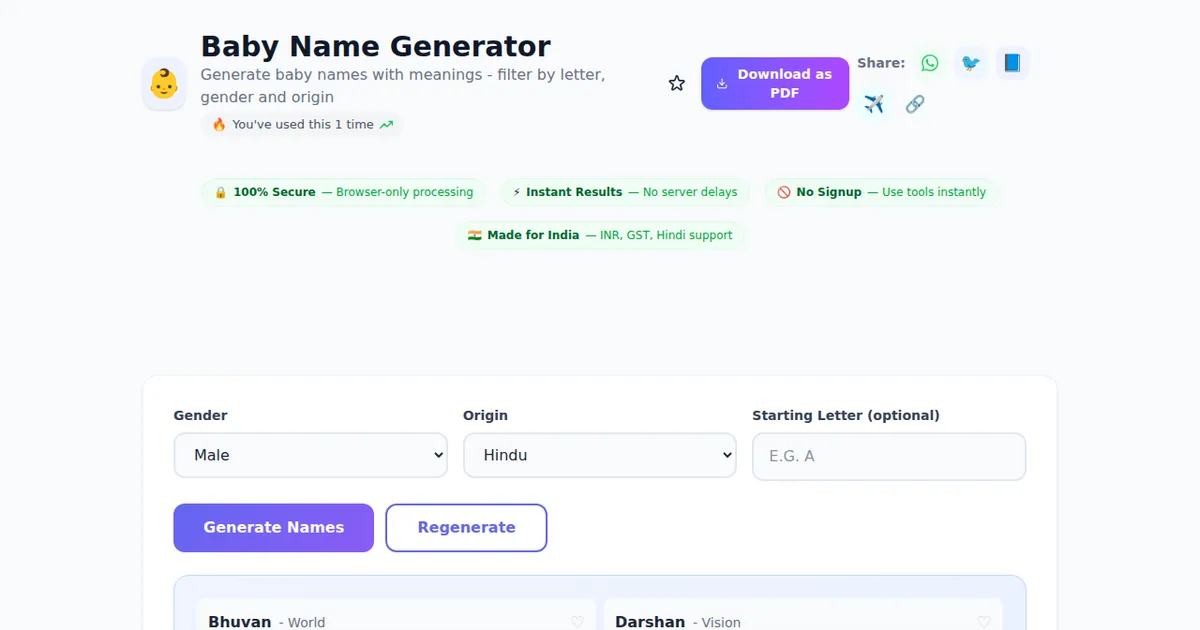Click the Starting Letter input field
Viewport: 1200px width, 630px height.
pos(888,456)
